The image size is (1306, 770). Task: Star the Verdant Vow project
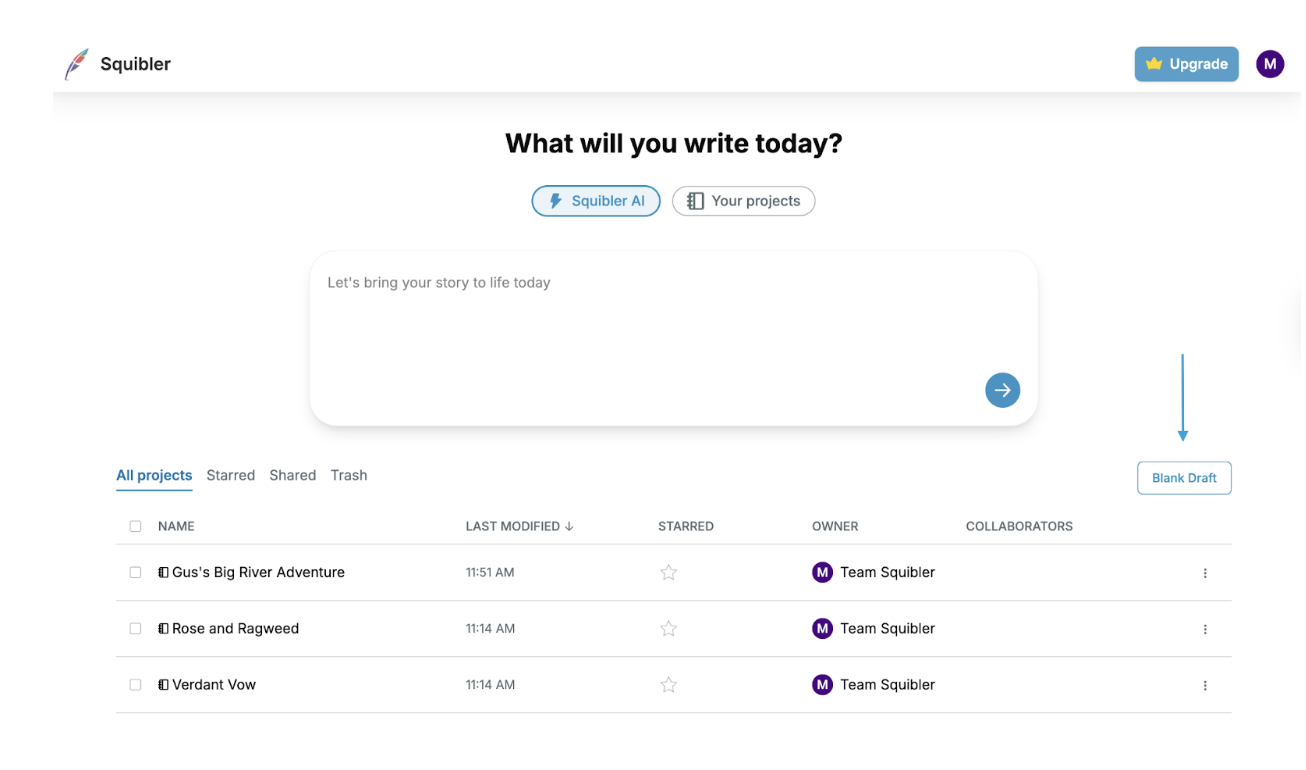[669, 684]
